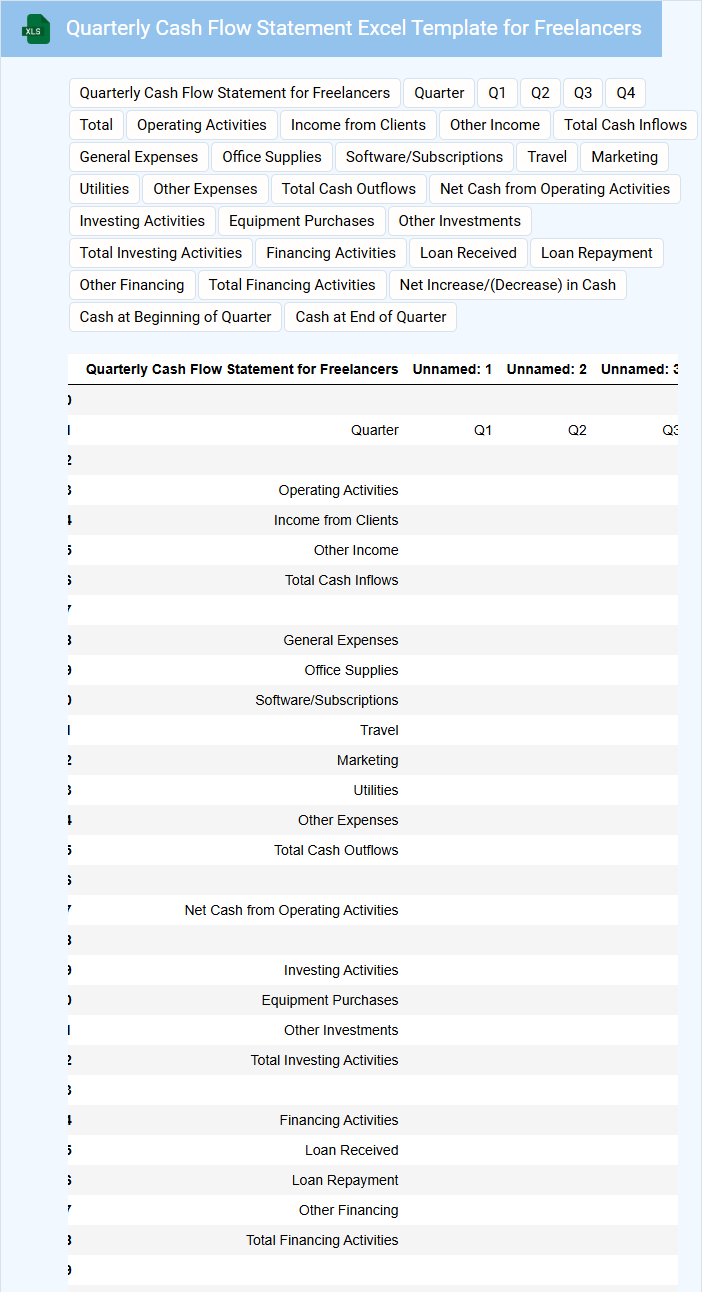Click the Unnamed: 2 column header
Screen dimensions: 702x1292
click(x=546, y=369)
